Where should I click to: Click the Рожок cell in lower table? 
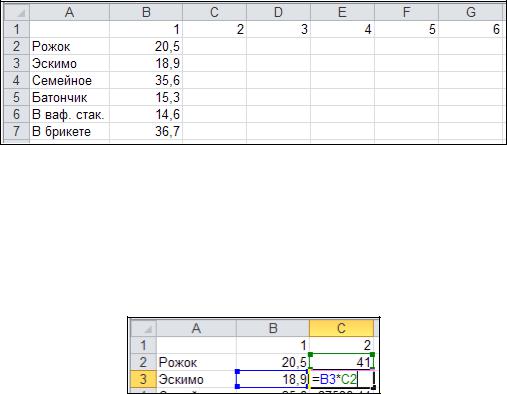pyautogui.click(x=196, y=362)
